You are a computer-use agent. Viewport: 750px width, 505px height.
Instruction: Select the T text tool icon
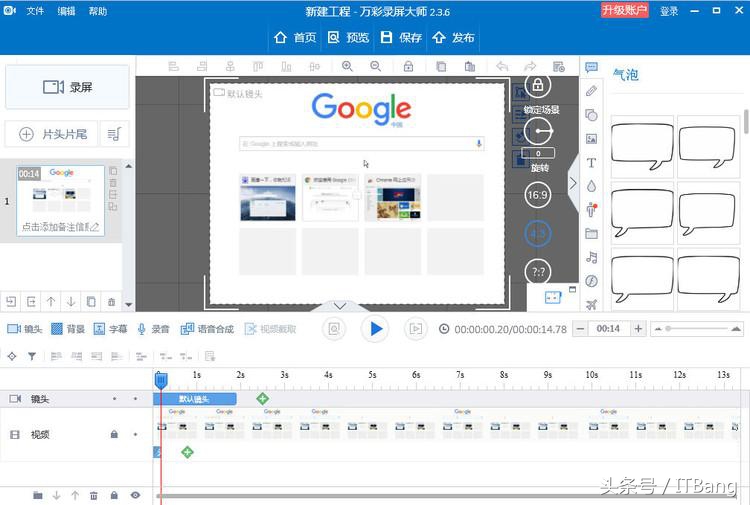(x=591, y=163)
